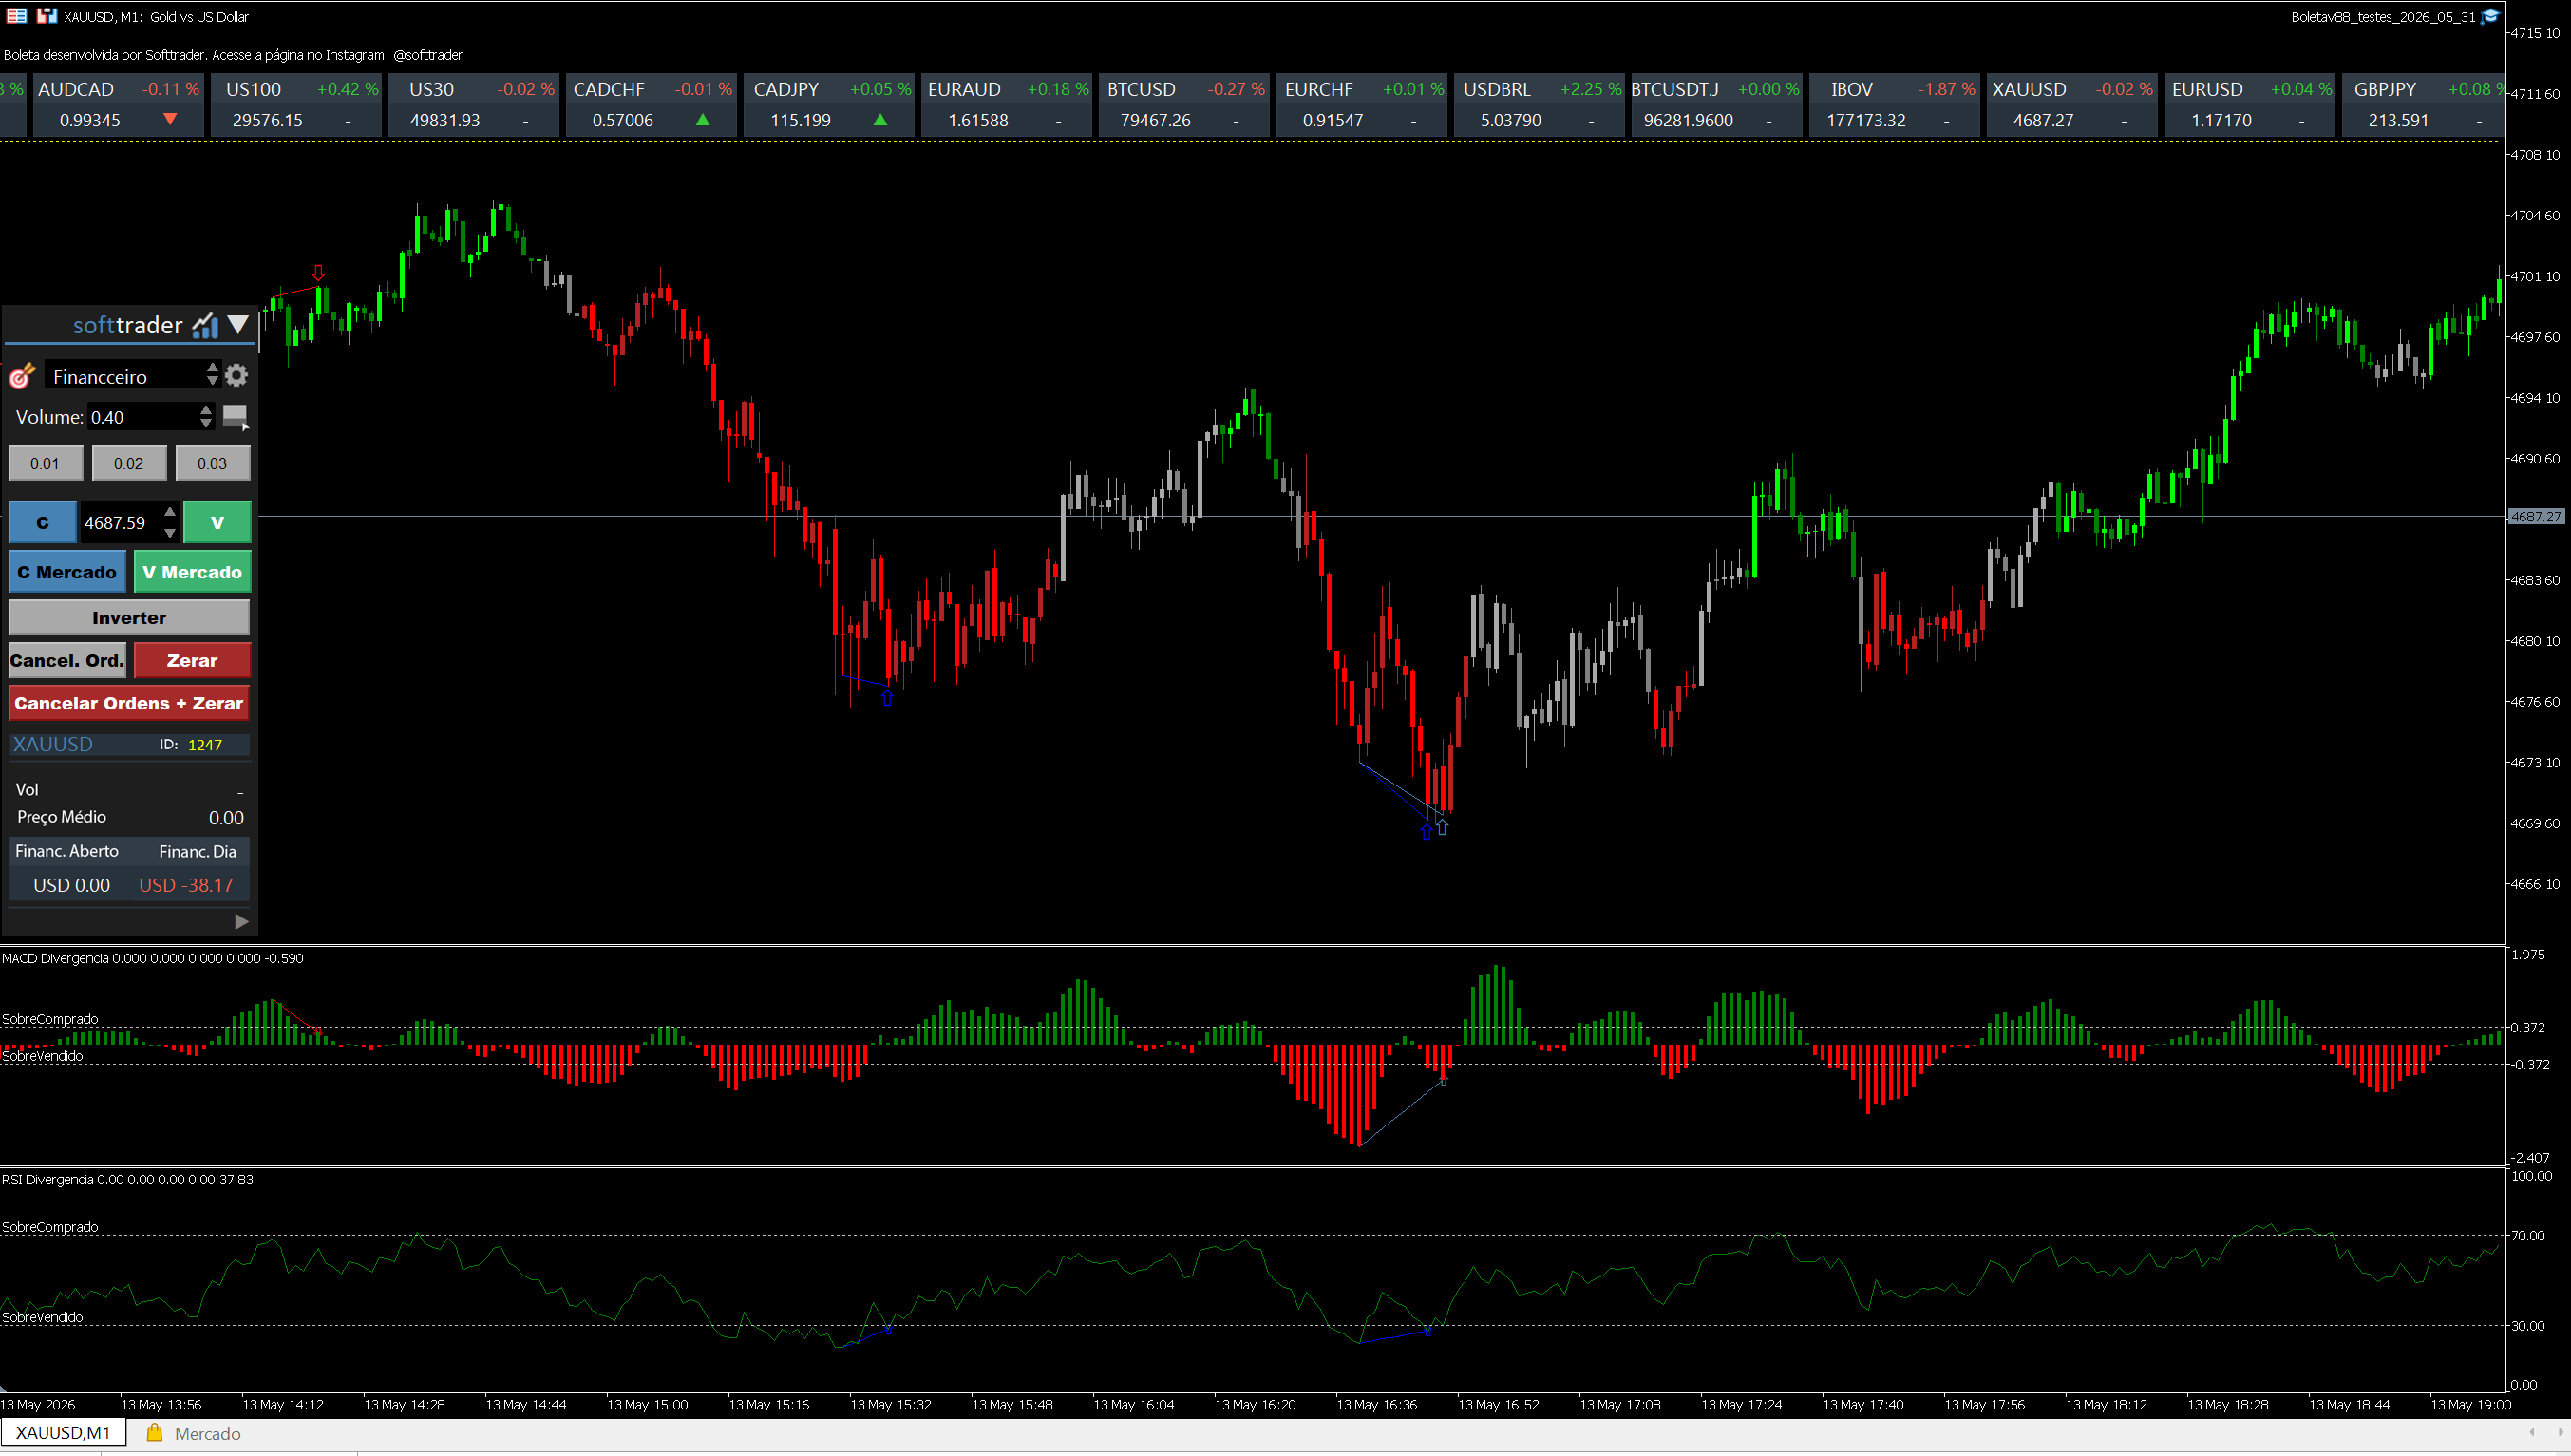Screen dimensions: 2571x1456
Task: Collapse the softtrader panel with triangle arrow
Action: (237, 324)
